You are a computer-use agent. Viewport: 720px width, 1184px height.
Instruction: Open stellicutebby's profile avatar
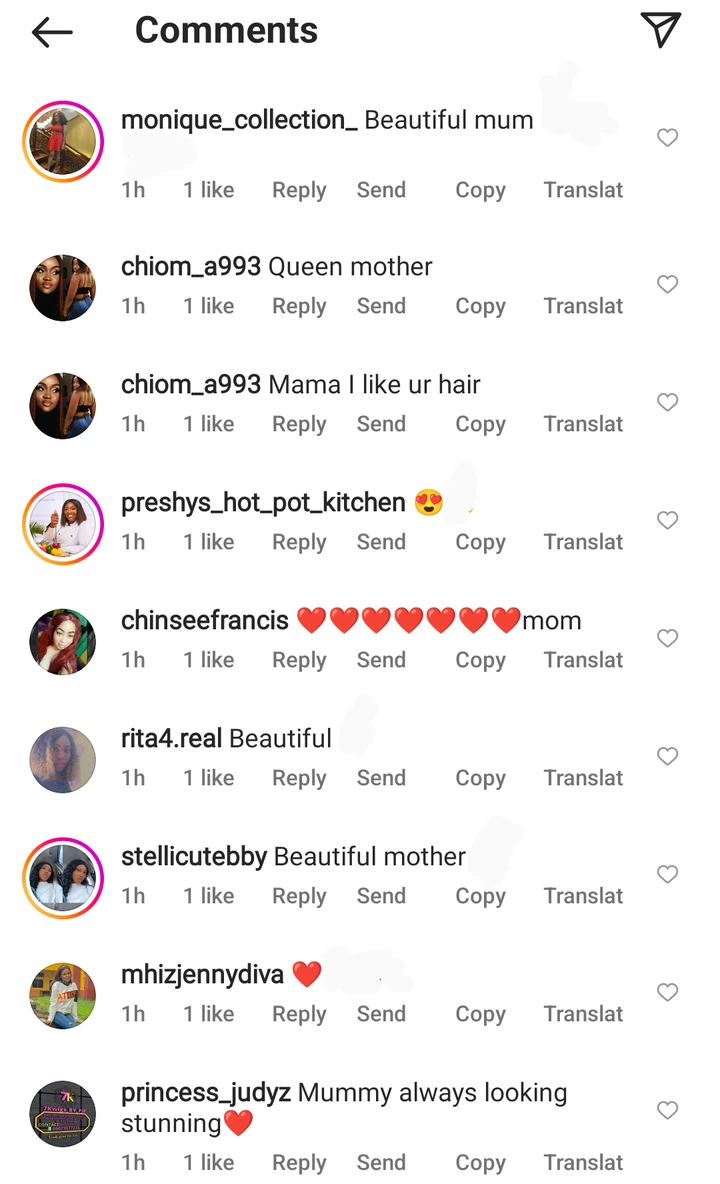63,878
